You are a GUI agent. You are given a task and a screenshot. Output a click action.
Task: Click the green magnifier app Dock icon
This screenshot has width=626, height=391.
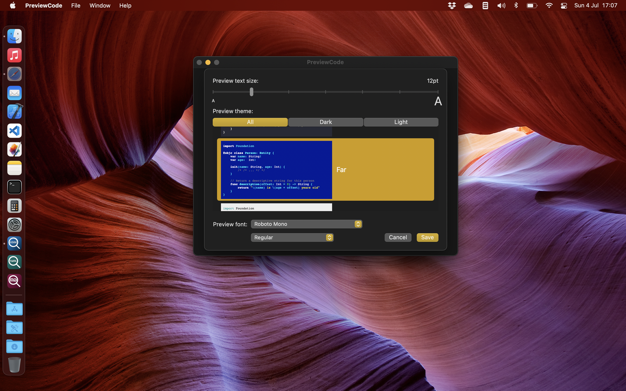(14, 262)
